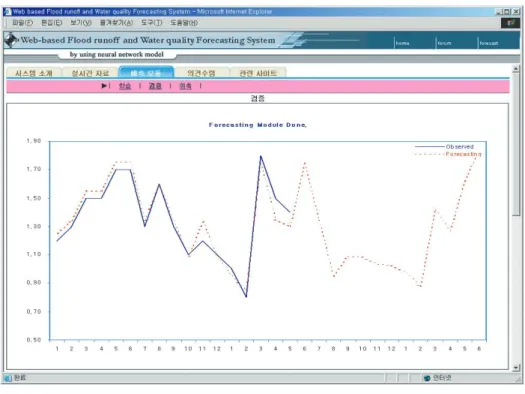Click the 0.90 y-axis label
This screenshot has height=394, width=525.
point(34,283)
